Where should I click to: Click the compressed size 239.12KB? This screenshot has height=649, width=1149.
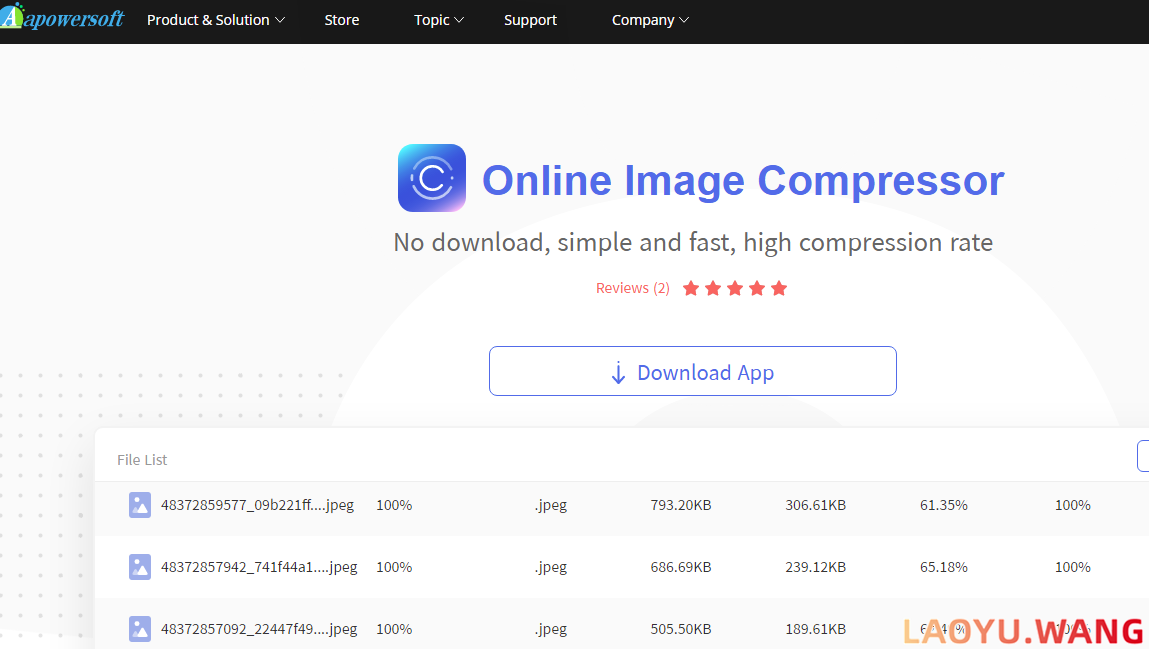click(x=816, y=567)
